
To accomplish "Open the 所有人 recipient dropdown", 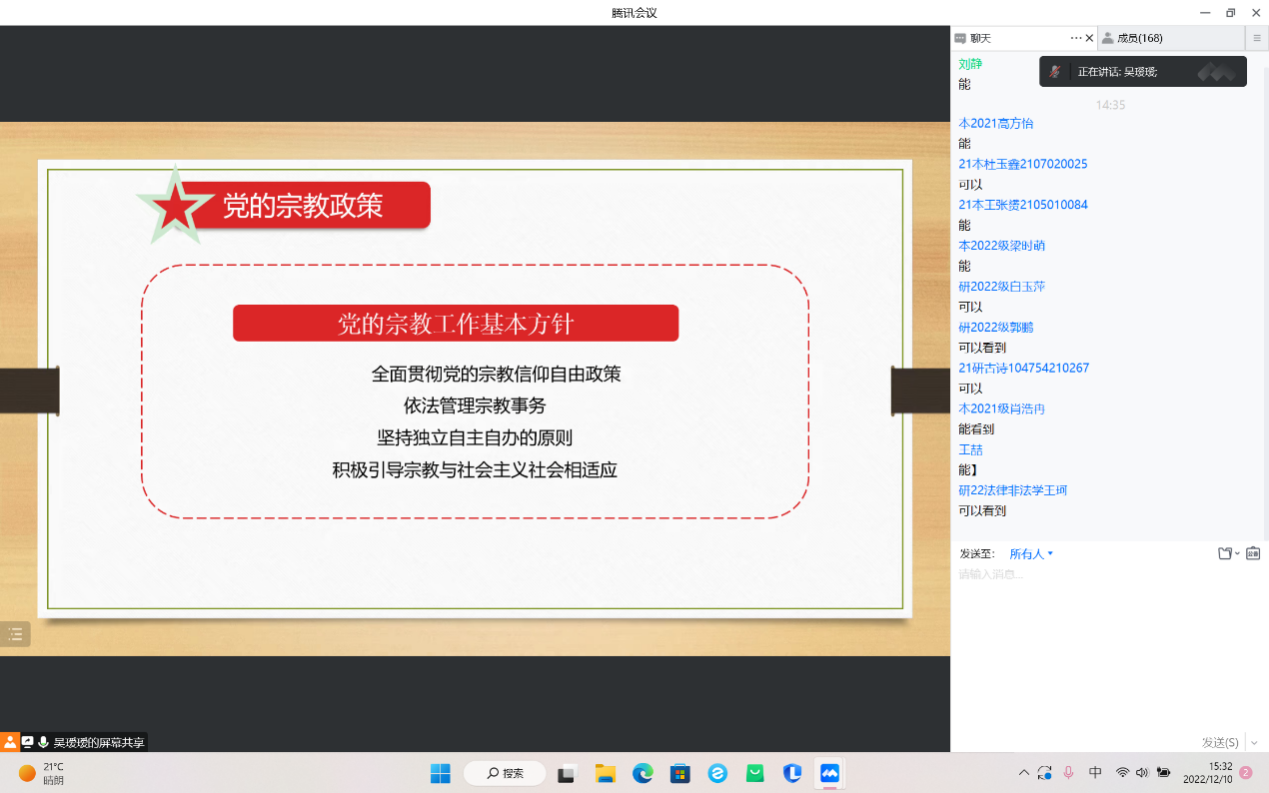I will [x=1031, y=554].
